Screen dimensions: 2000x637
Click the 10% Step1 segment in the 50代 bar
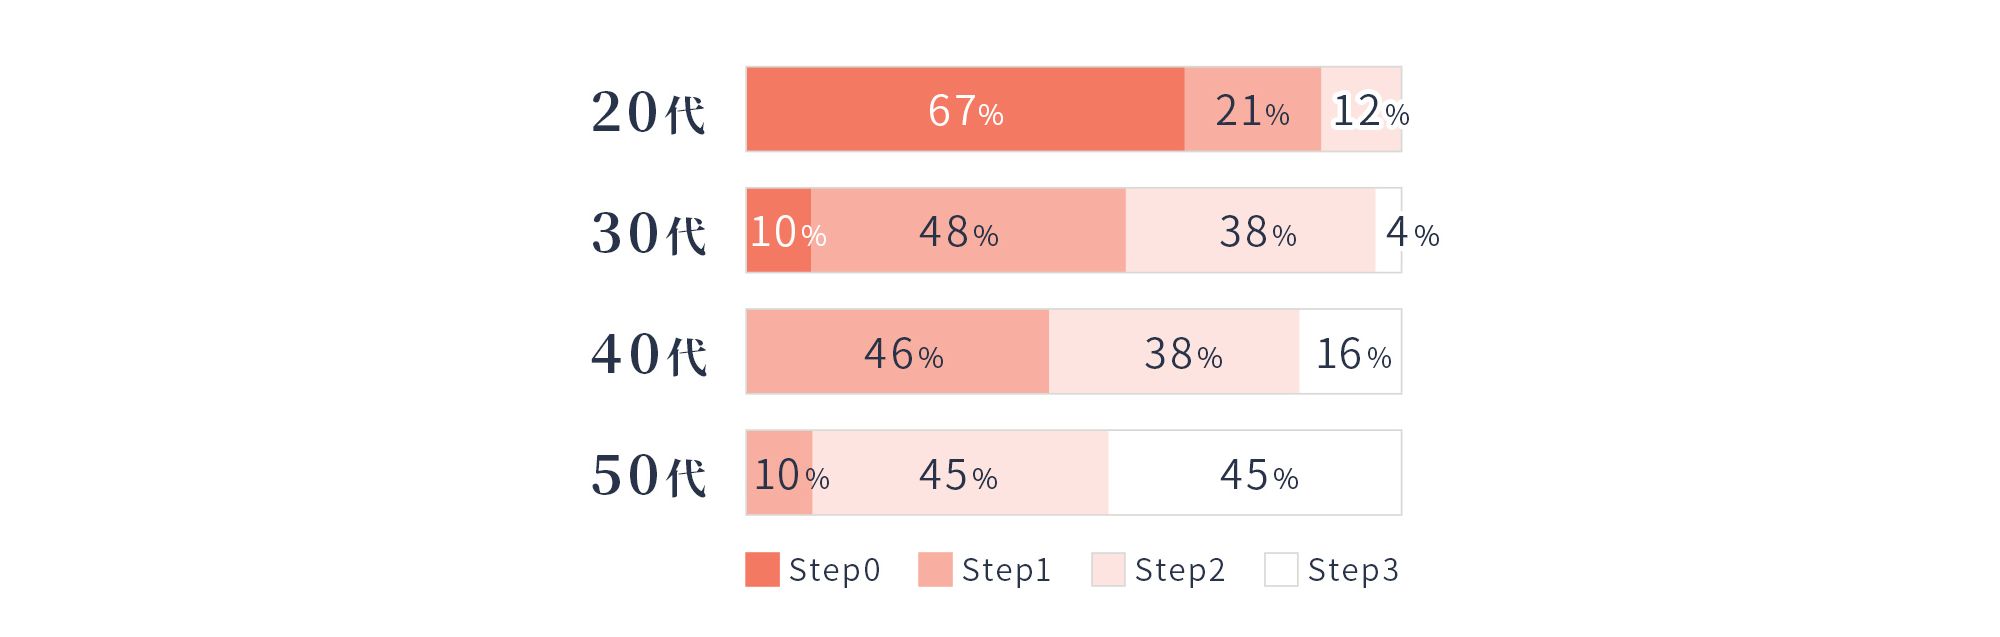tap(780, 473)
